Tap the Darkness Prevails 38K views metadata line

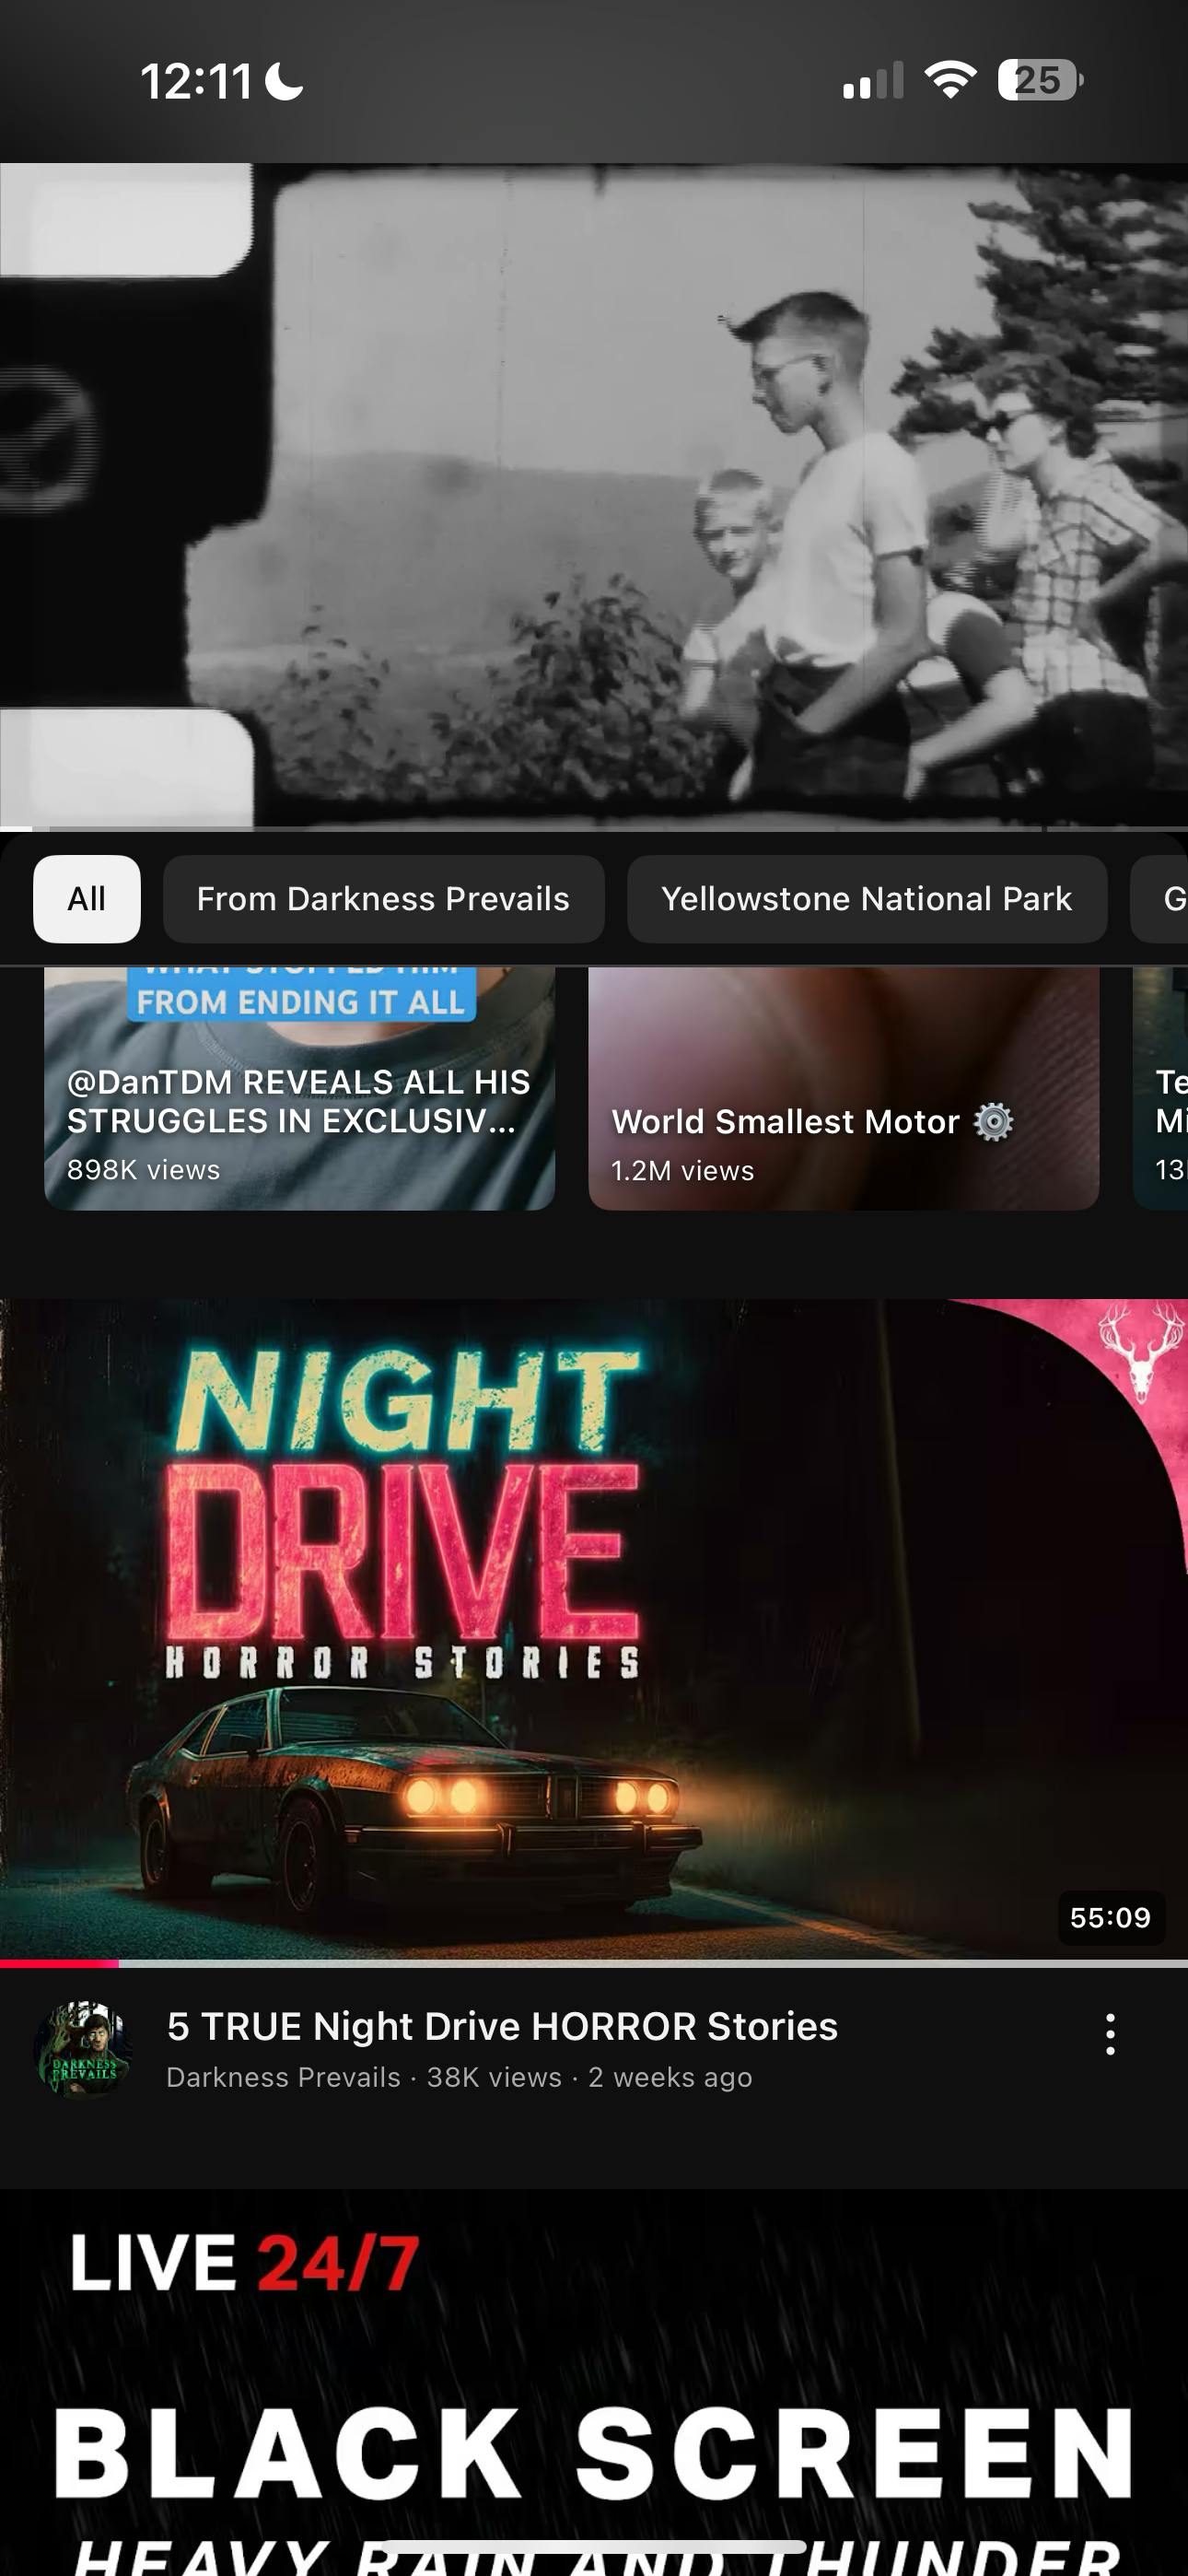tap(459, 2077)
